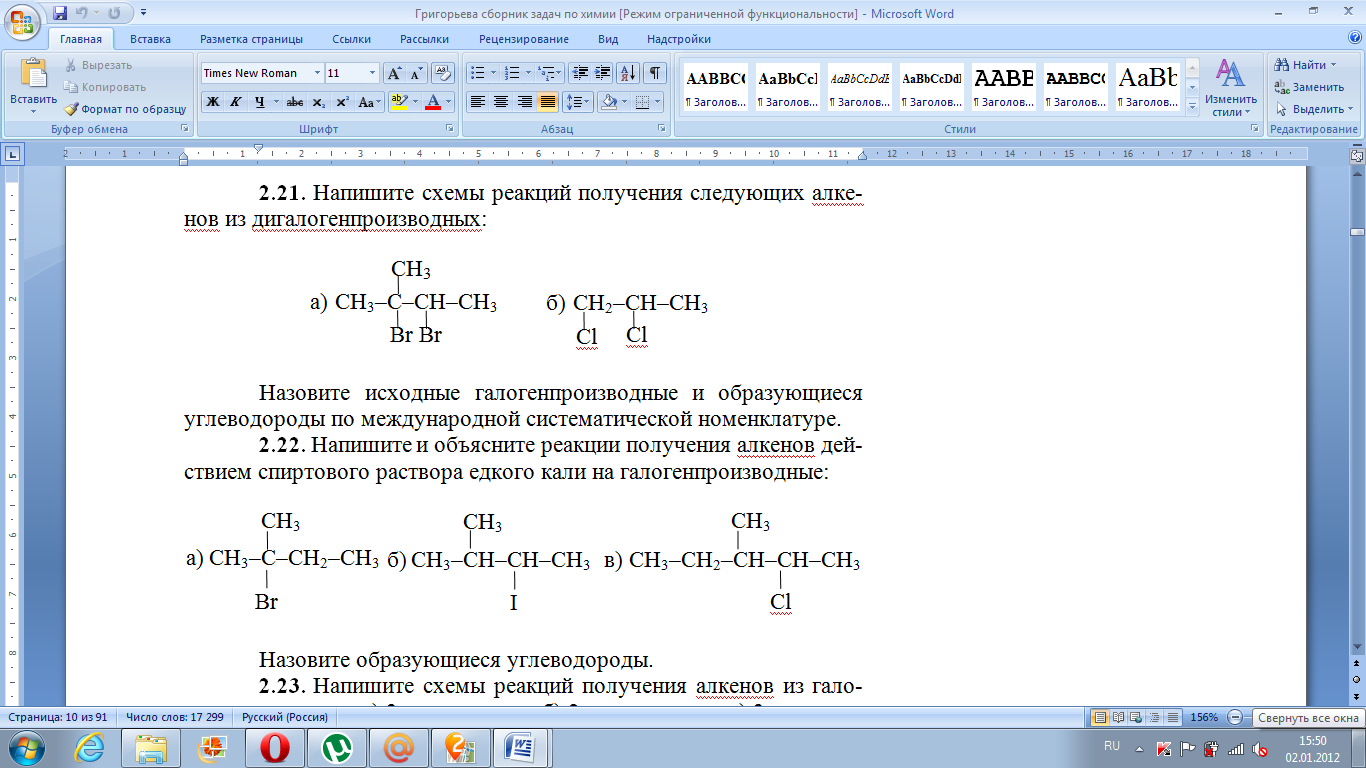Open the multilevel list dropdown
This screenshot has width=1366, height=768.
pyautogui.click(x=549, y=73)
